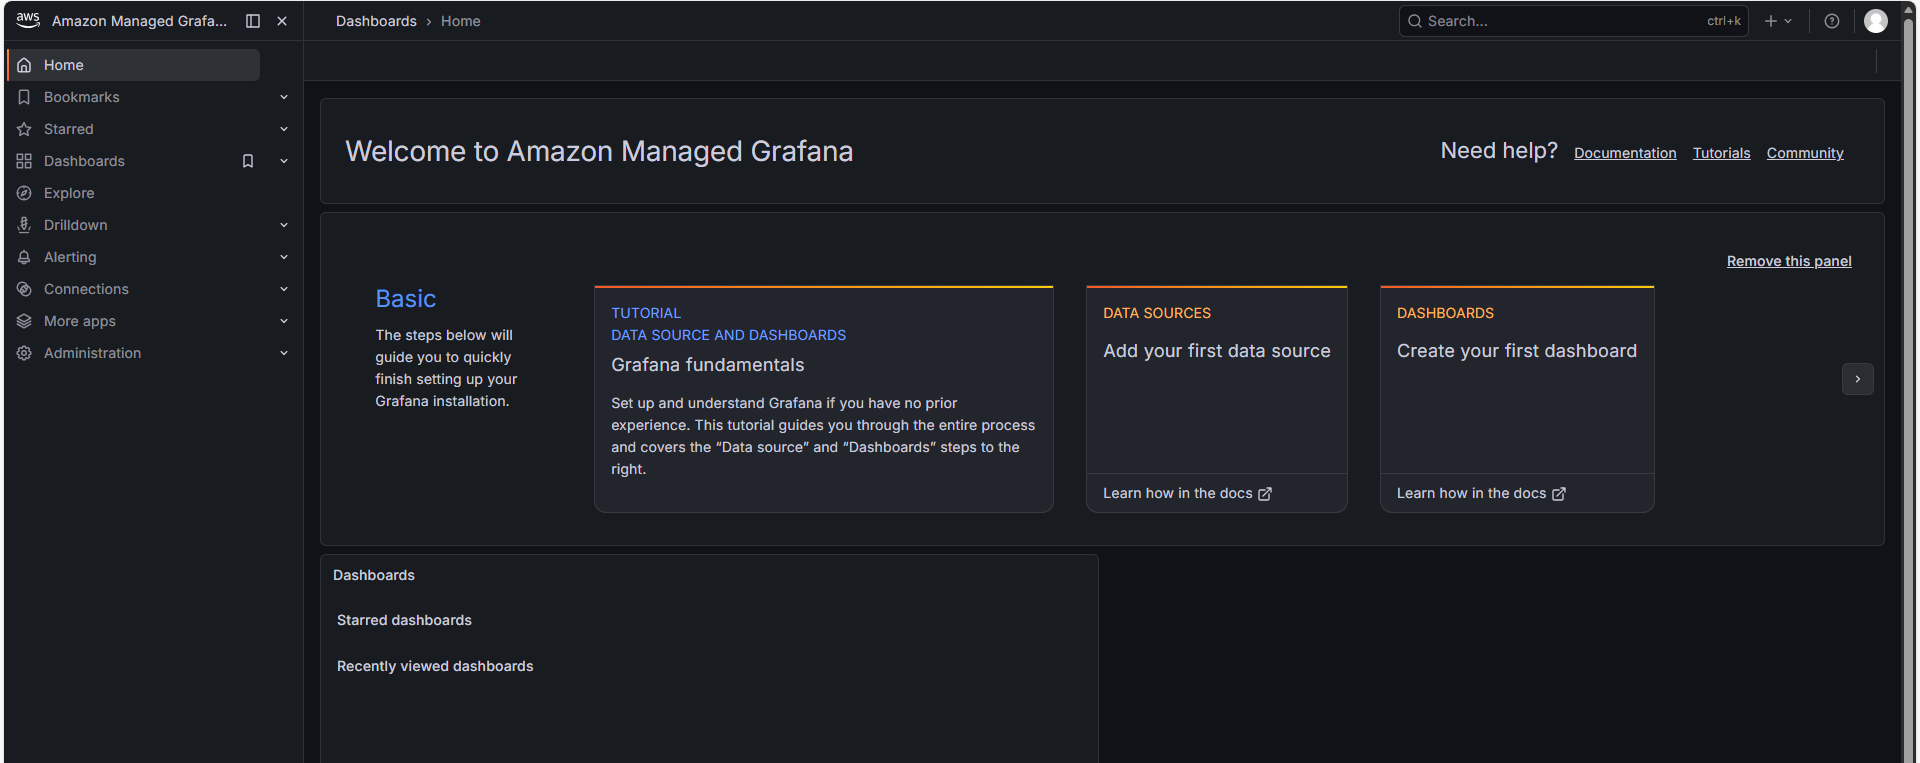Click the Starred star icon

24,129
